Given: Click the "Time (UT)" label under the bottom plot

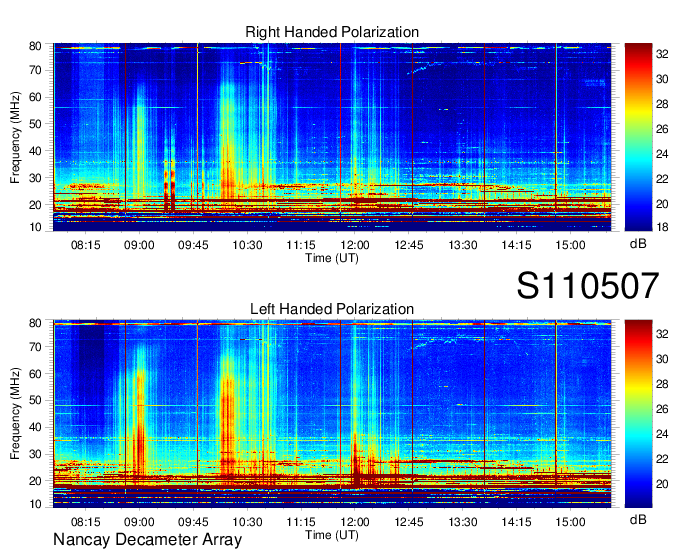Looking at the screenshot, I should pyautogui.click(x=332, y=535).
